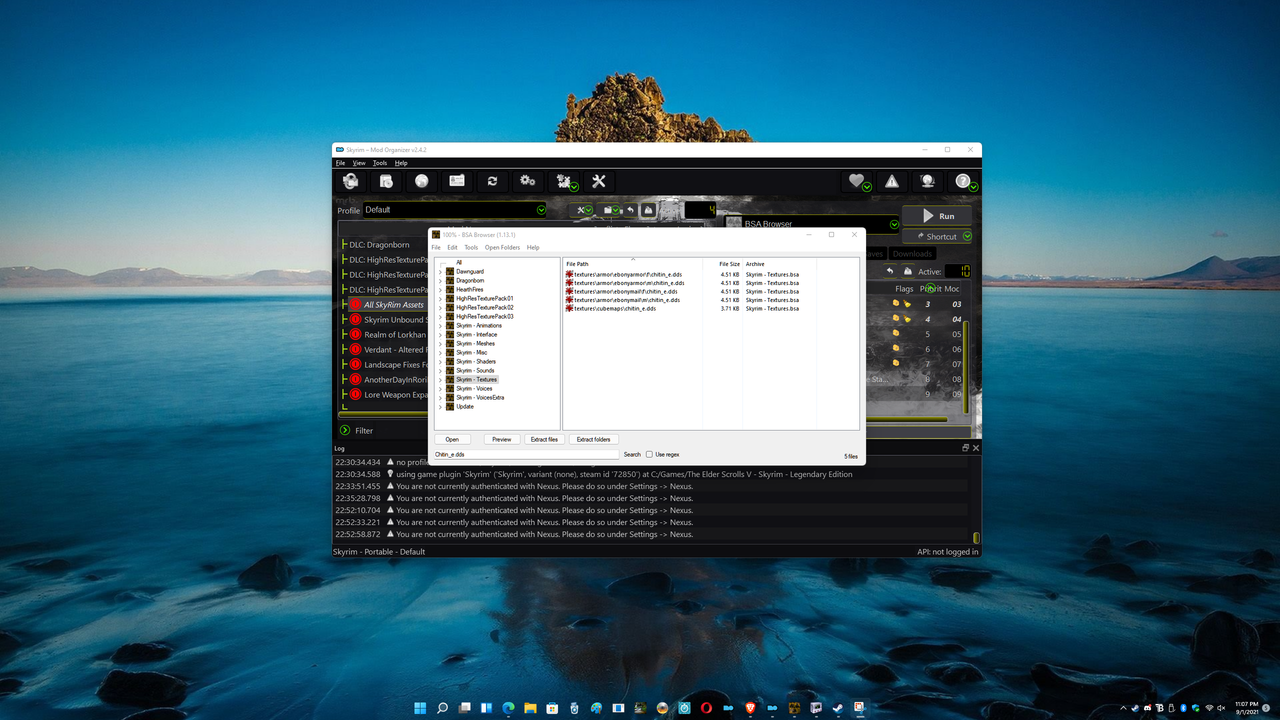Open the Steam icon on taskbar
1280x720 pixels.
838,708
